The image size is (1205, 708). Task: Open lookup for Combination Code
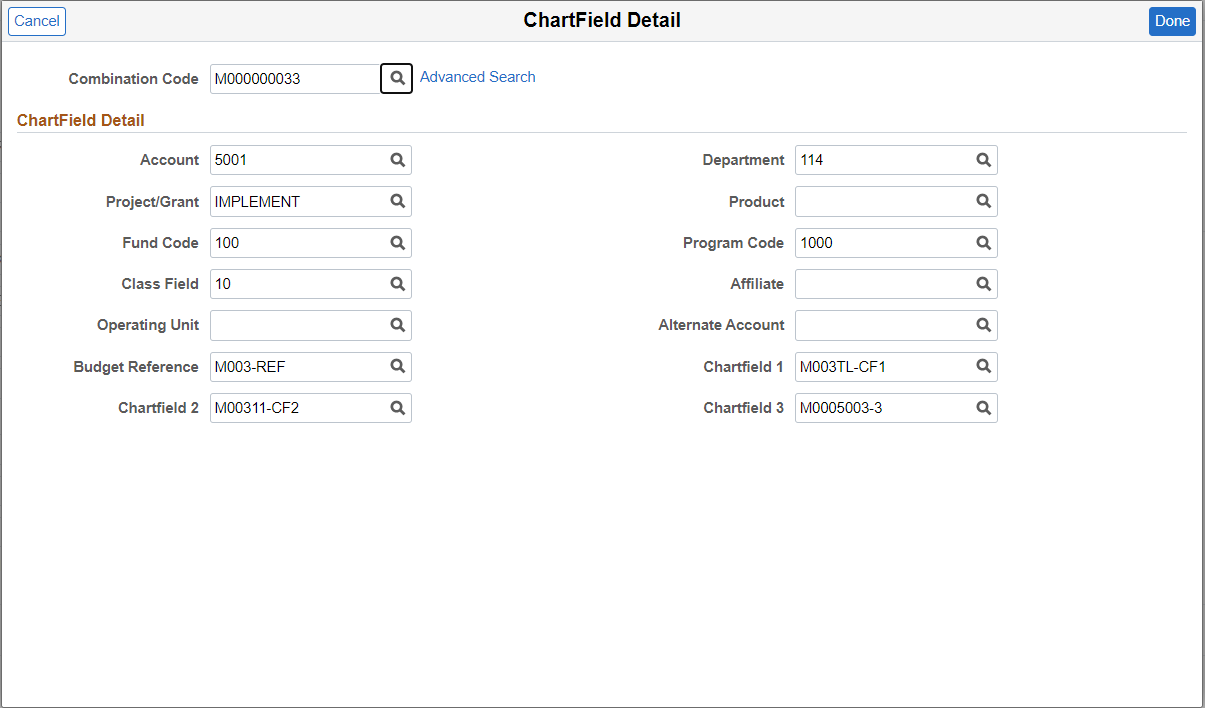(396, 78)
